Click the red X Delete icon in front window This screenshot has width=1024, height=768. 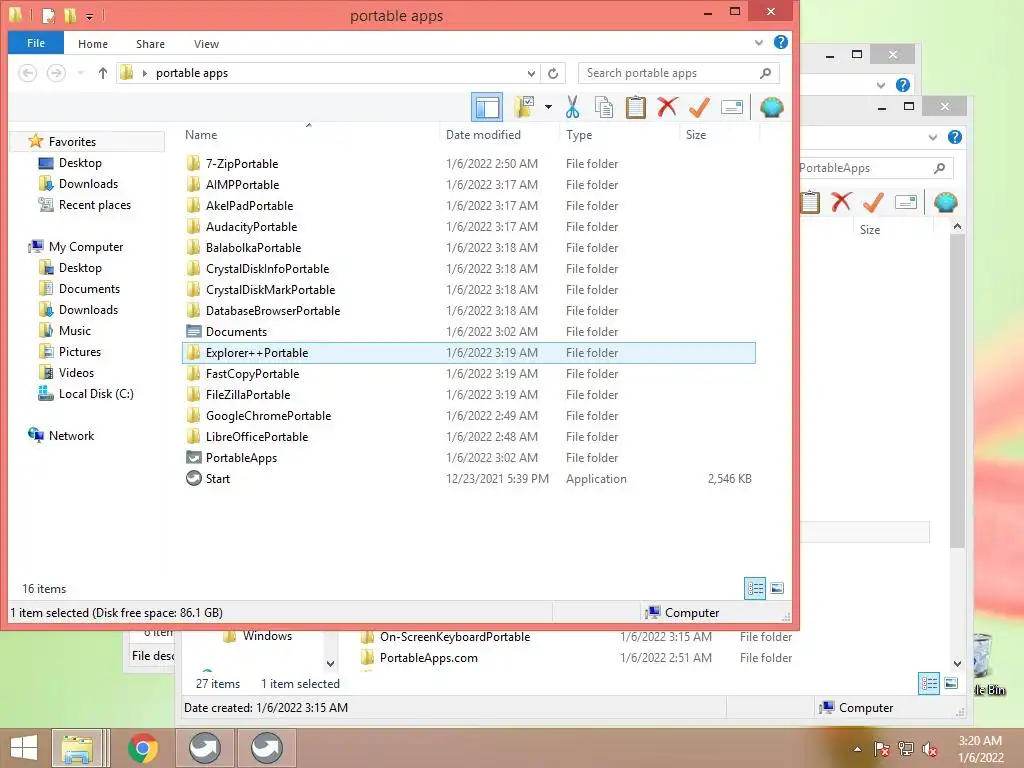click(667, 107)
